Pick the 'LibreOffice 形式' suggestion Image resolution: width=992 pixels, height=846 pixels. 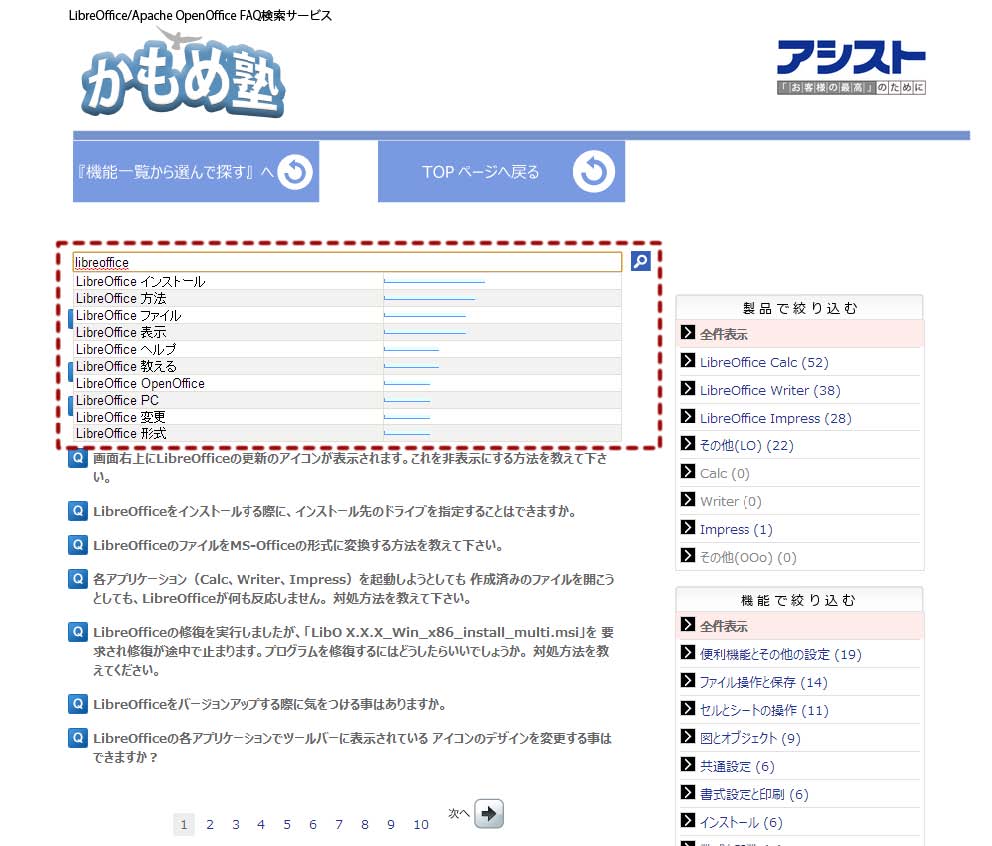pyautogui.click(x=347, y=433)
